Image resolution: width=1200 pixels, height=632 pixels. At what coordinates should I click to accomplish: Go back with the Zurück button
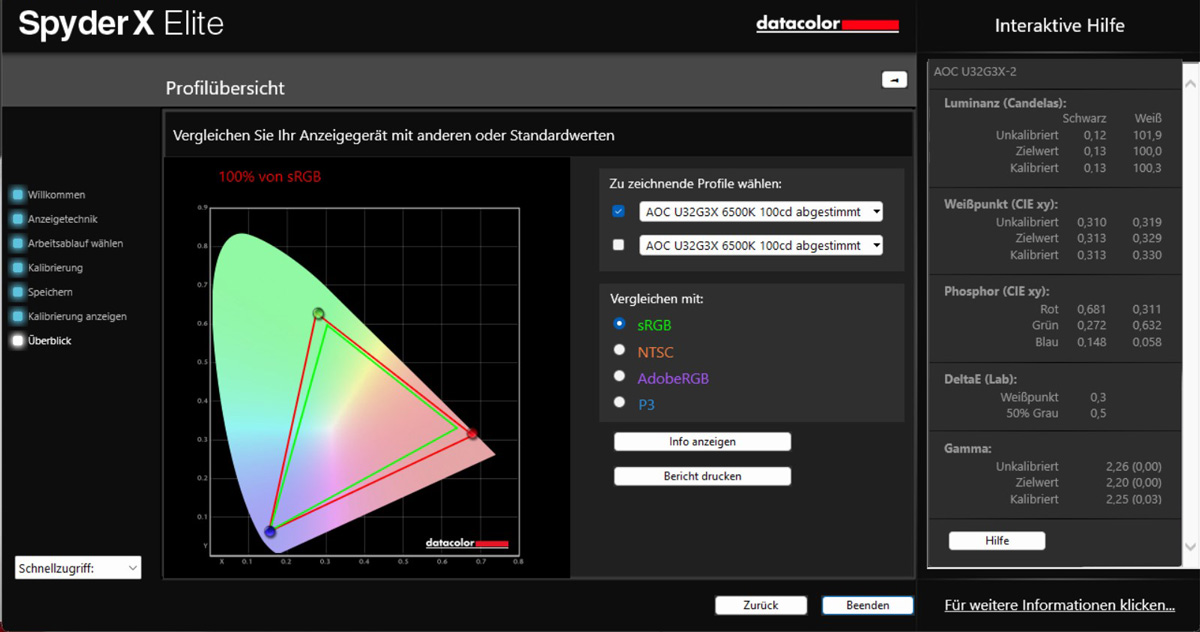(x=761, y=605)
